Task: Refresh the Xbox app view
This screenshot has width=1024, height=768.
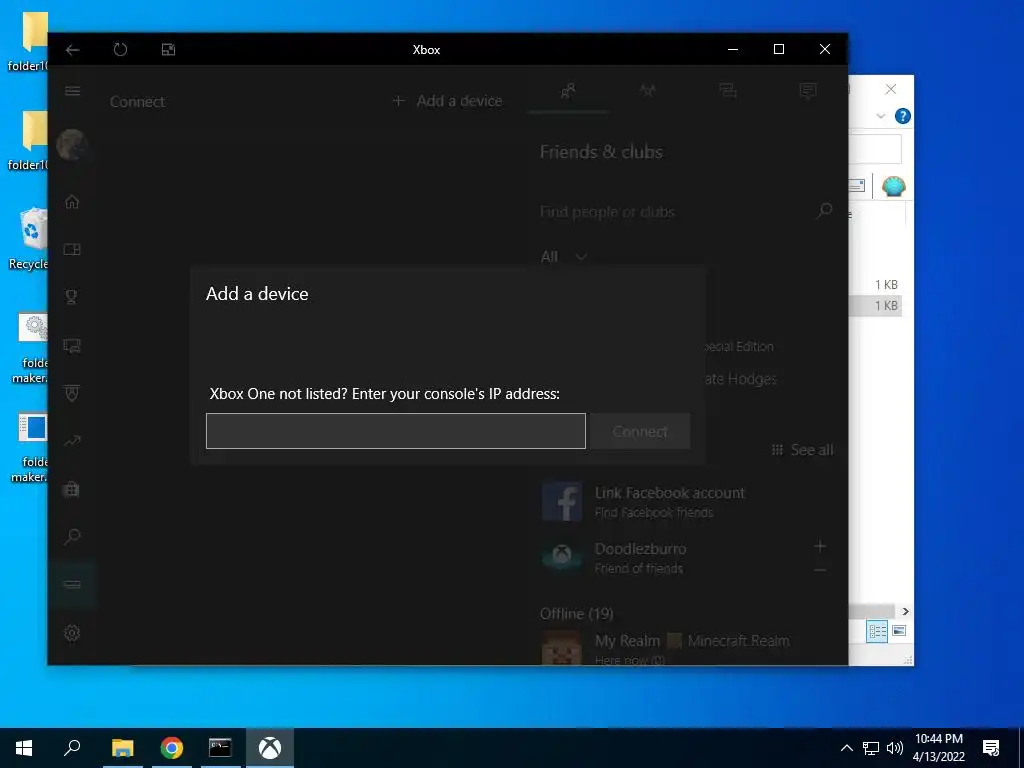Action: 120,50
